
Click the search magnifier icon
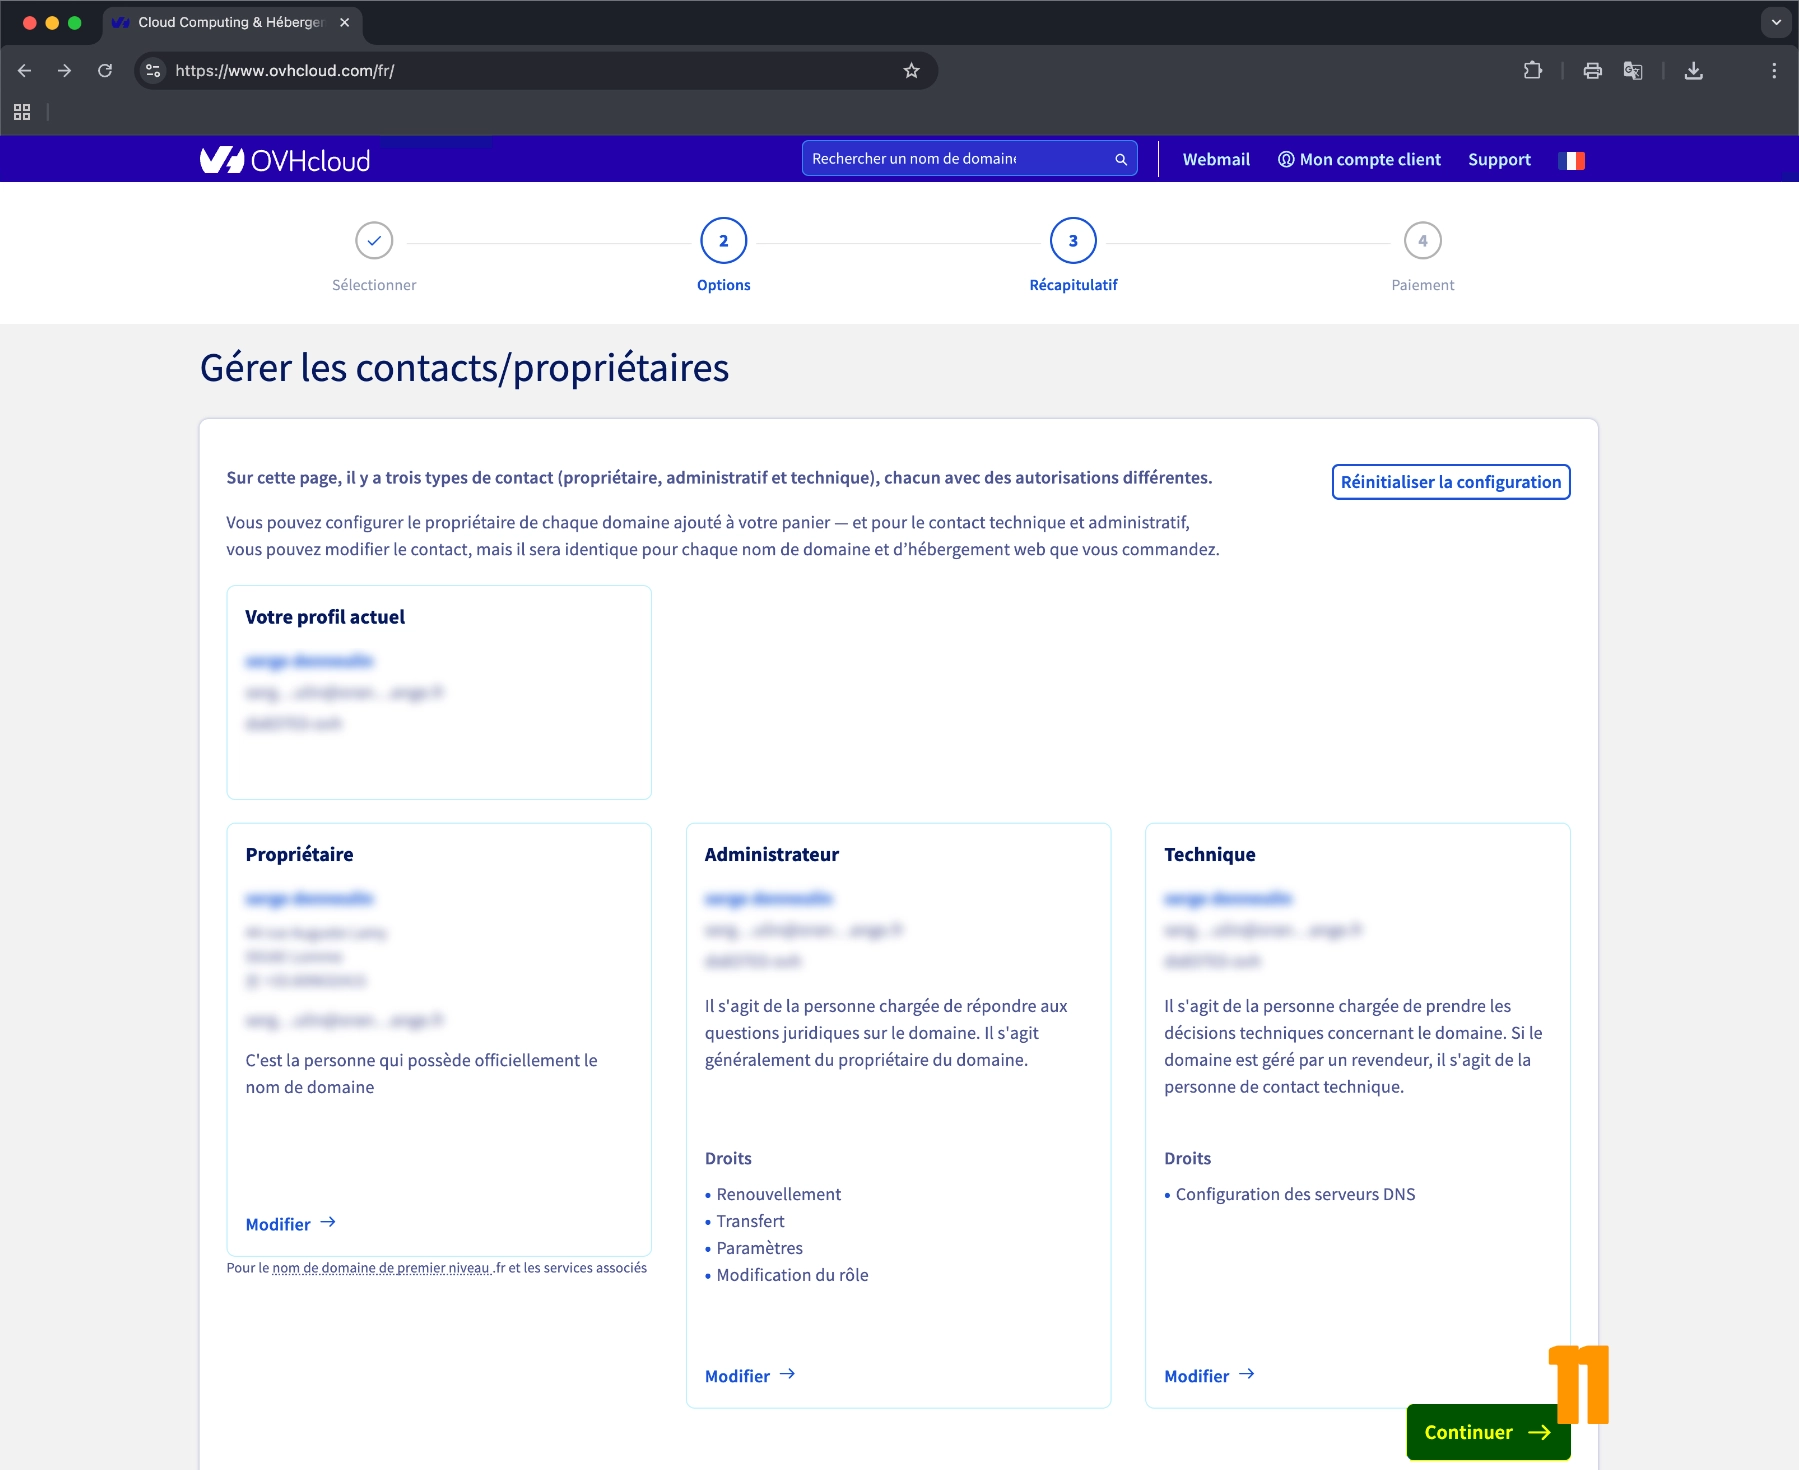[1121, 159]
